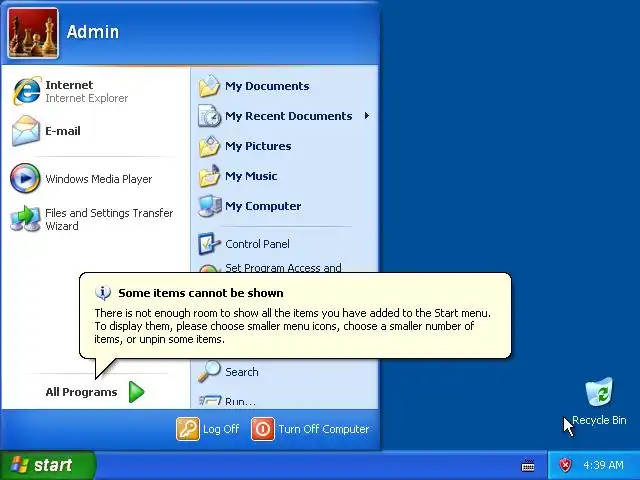Launch Windows Media Player label
Screen dimensions: 640x480
click(x=99, y=179)
